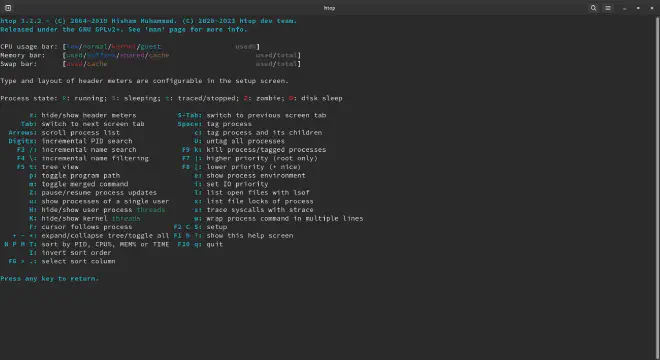Image resolution: width=660 pixels, height=360 pixels.
Task: Click 'kernel' in the CPU usage bar legend
Action: click(x=124, y=46)
